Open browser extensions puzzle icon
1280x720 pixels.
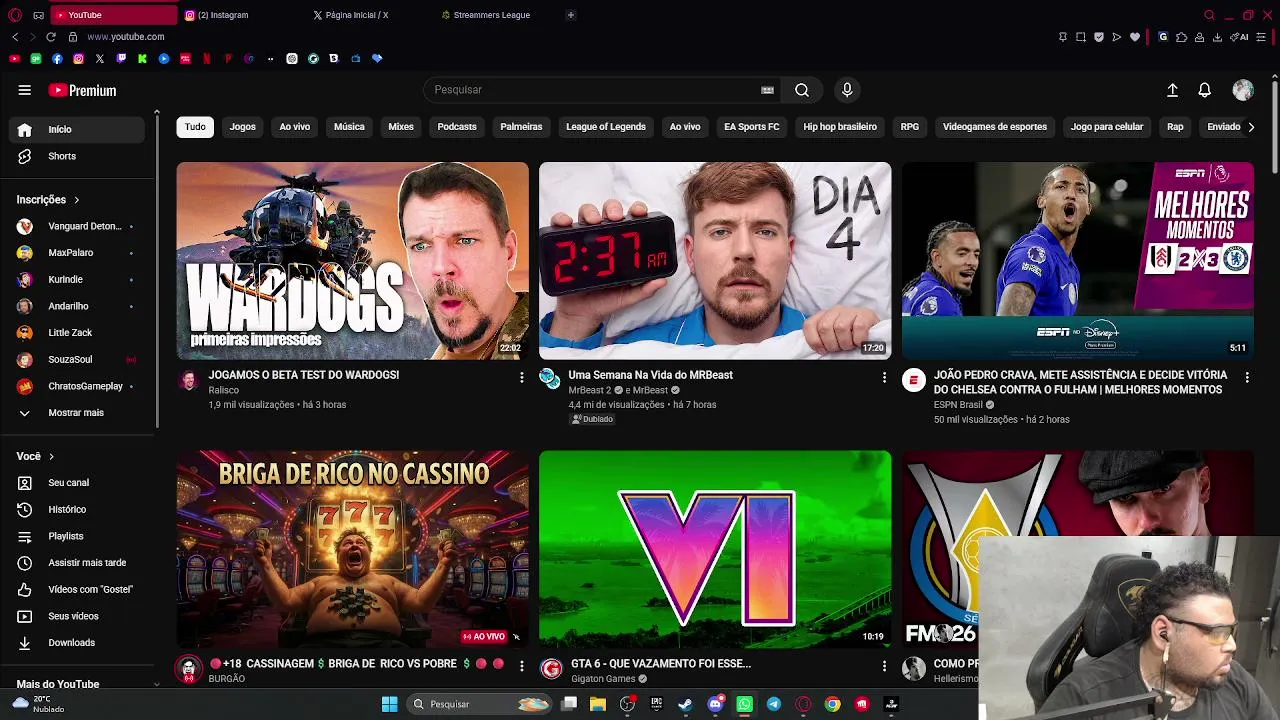point(1181,37)
